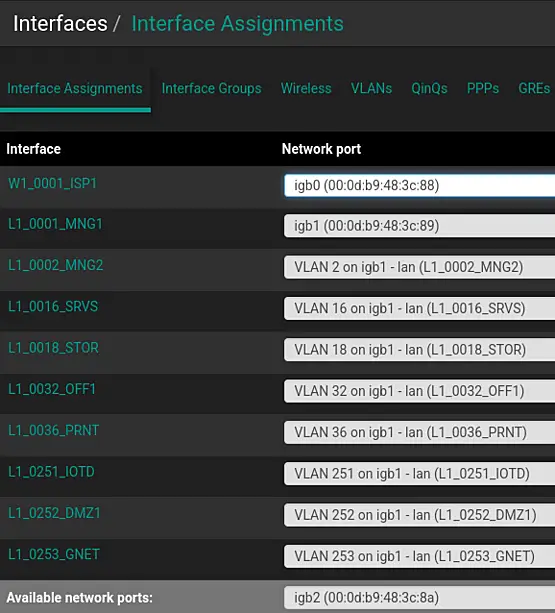Image resolution: width=555 pixels, height=613 pixels.
Task: Open the available ports igb2 dropdown
Action: (x=419, y=598)
